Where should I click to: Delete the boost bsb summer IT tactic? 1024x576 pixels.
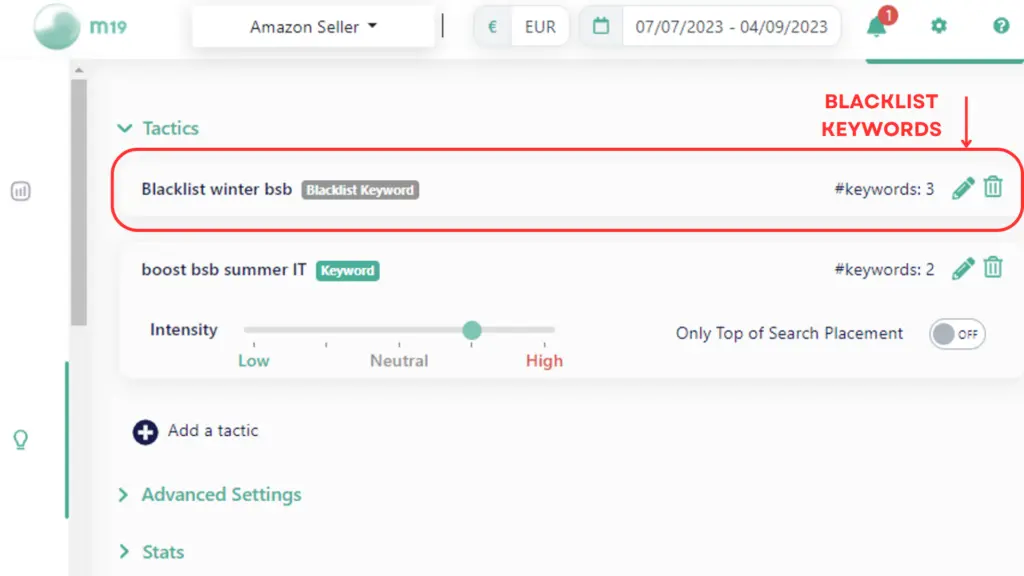(993, 268)
